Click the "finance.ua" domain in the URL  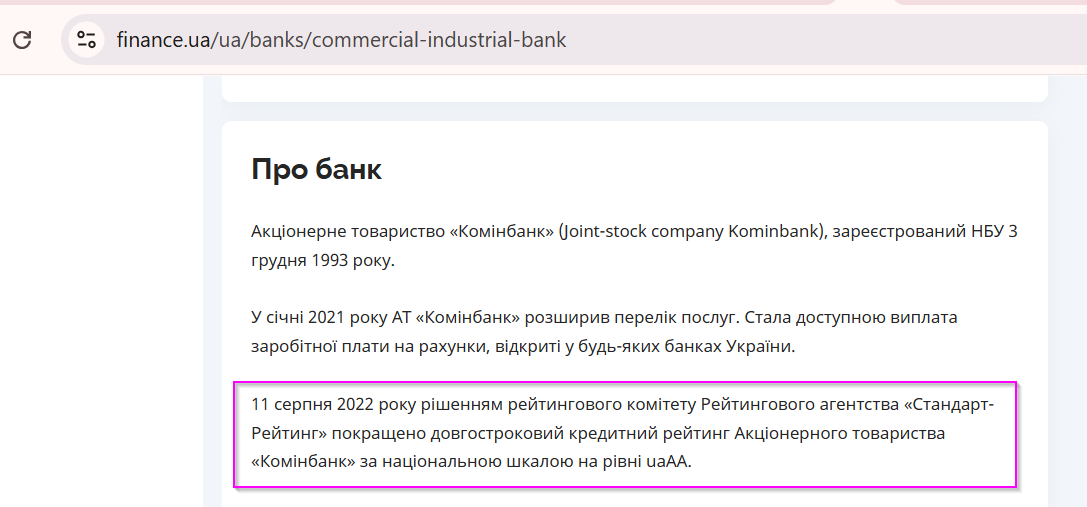[163, 40]
